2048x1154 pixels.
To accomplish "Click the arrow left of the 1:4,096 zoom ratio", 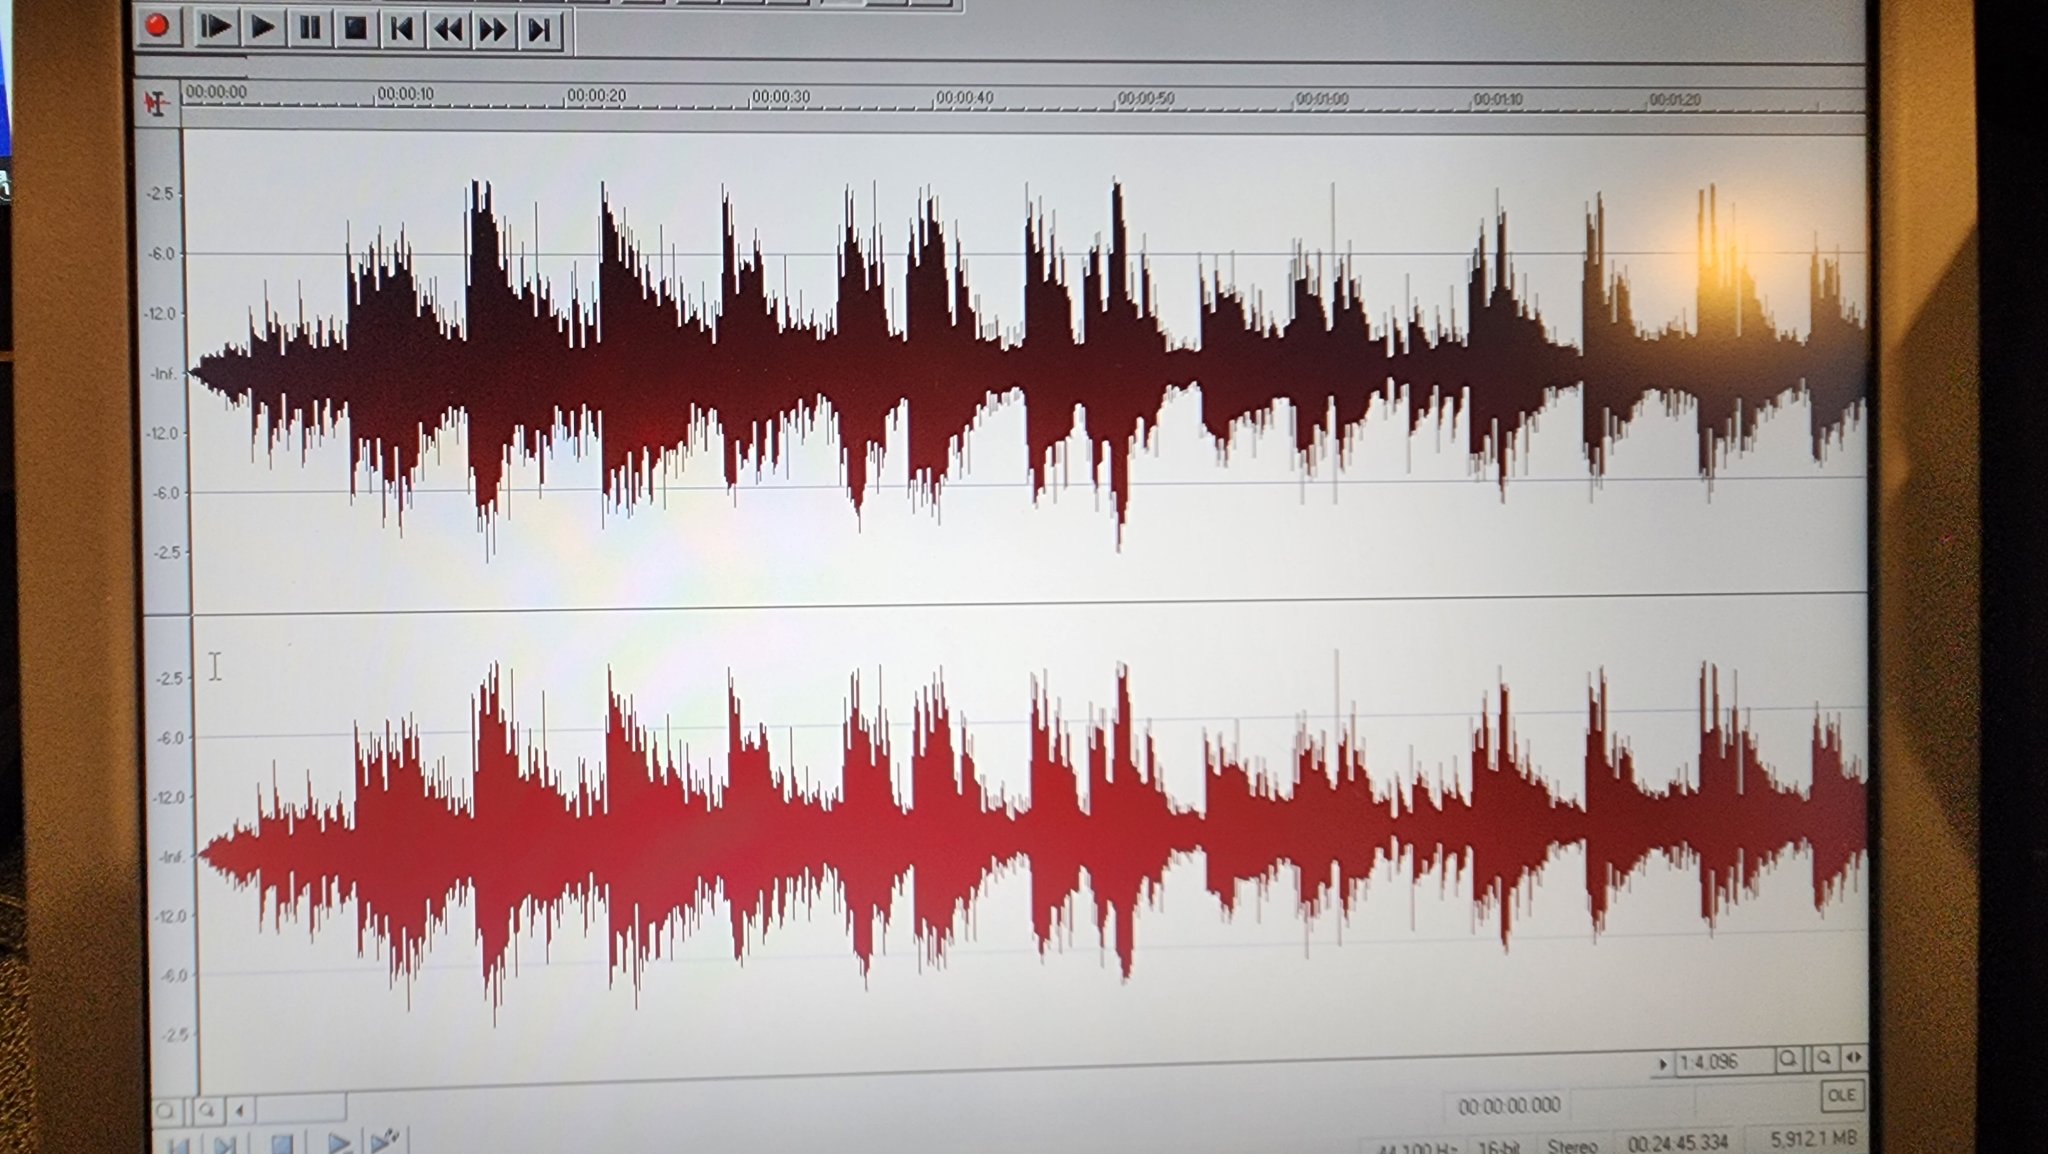I will pos(1662,1064).
